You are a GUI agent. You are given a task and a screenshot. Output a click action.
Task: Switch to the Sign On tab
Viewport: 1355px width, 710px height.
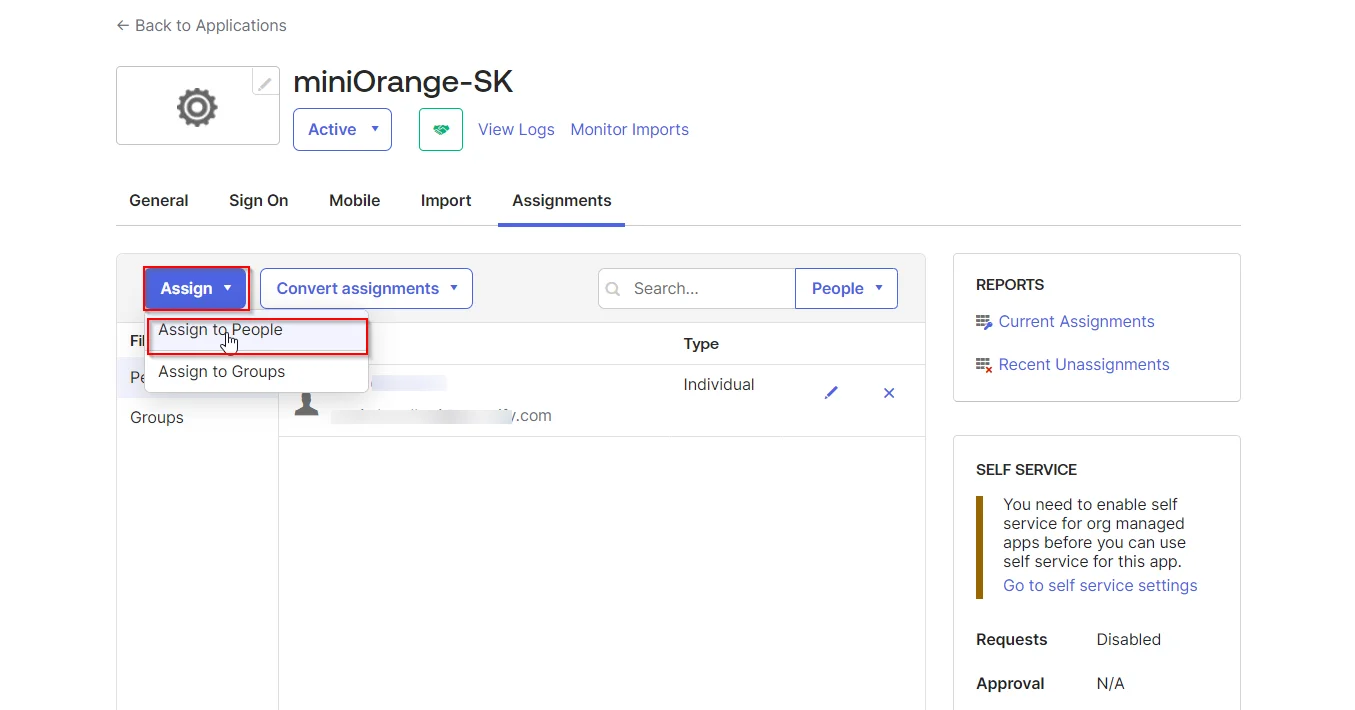258,200
